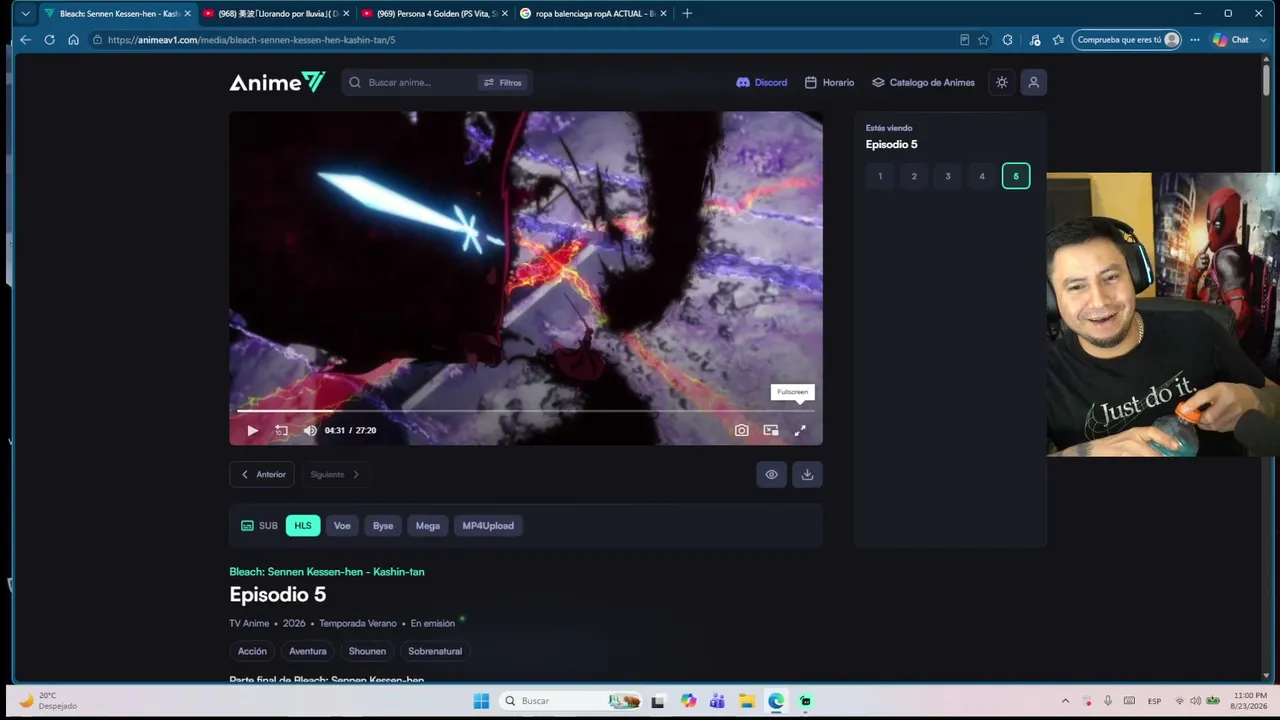Screen dimensions: 1280x720
Task: Focus the Buscar anime search field
Action: (x=420, y=83)
